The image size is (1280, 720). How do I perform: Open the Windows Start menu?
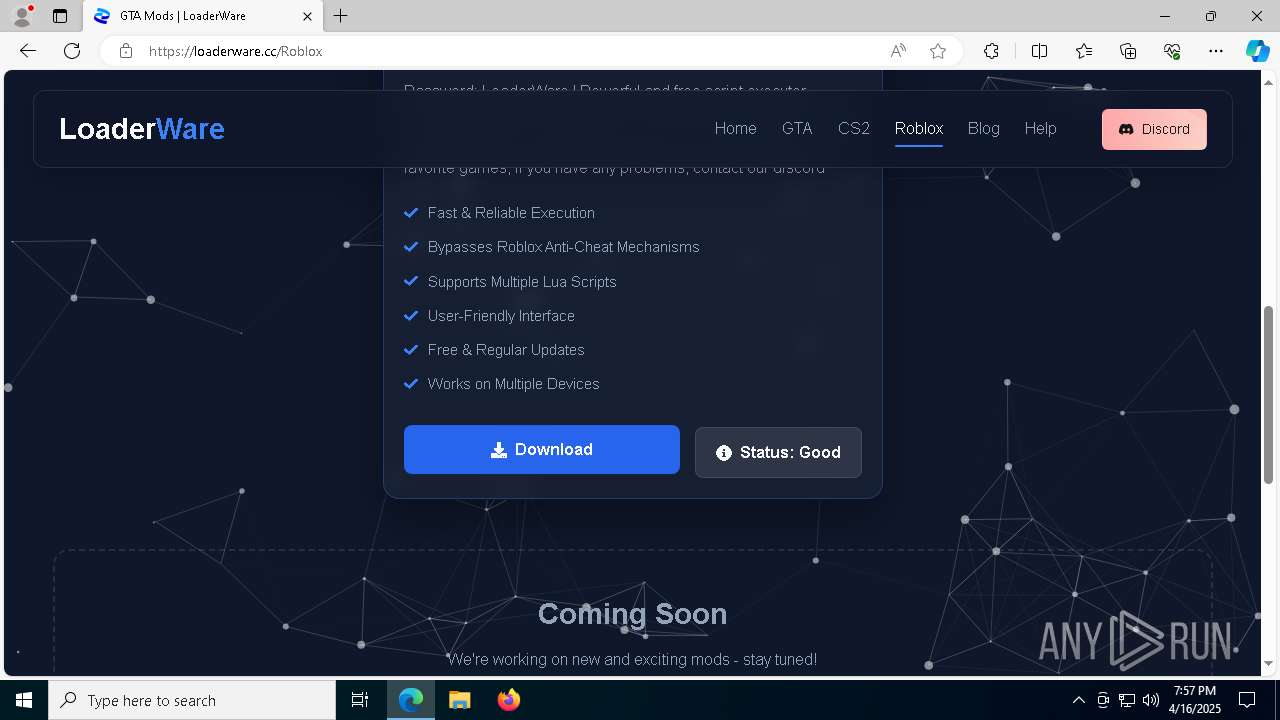[x=24, y=700]
